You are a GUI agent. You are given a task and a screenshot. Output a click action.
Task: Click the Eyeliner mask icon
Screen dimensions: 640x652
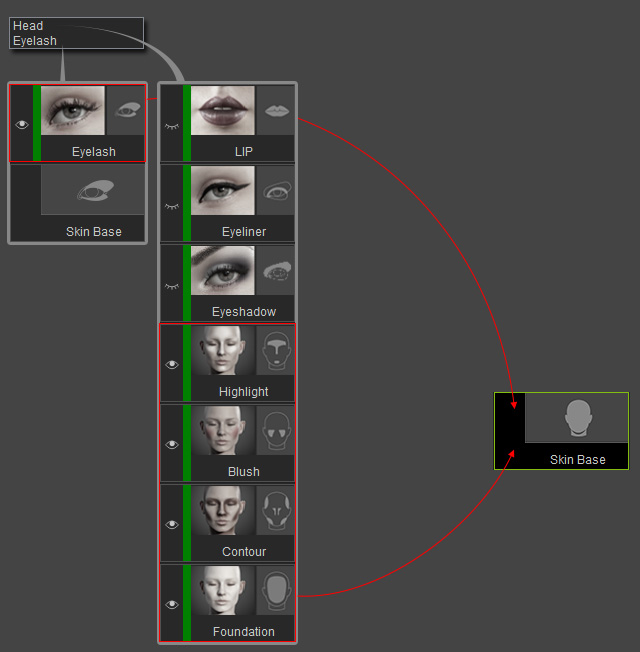[276, 190]
